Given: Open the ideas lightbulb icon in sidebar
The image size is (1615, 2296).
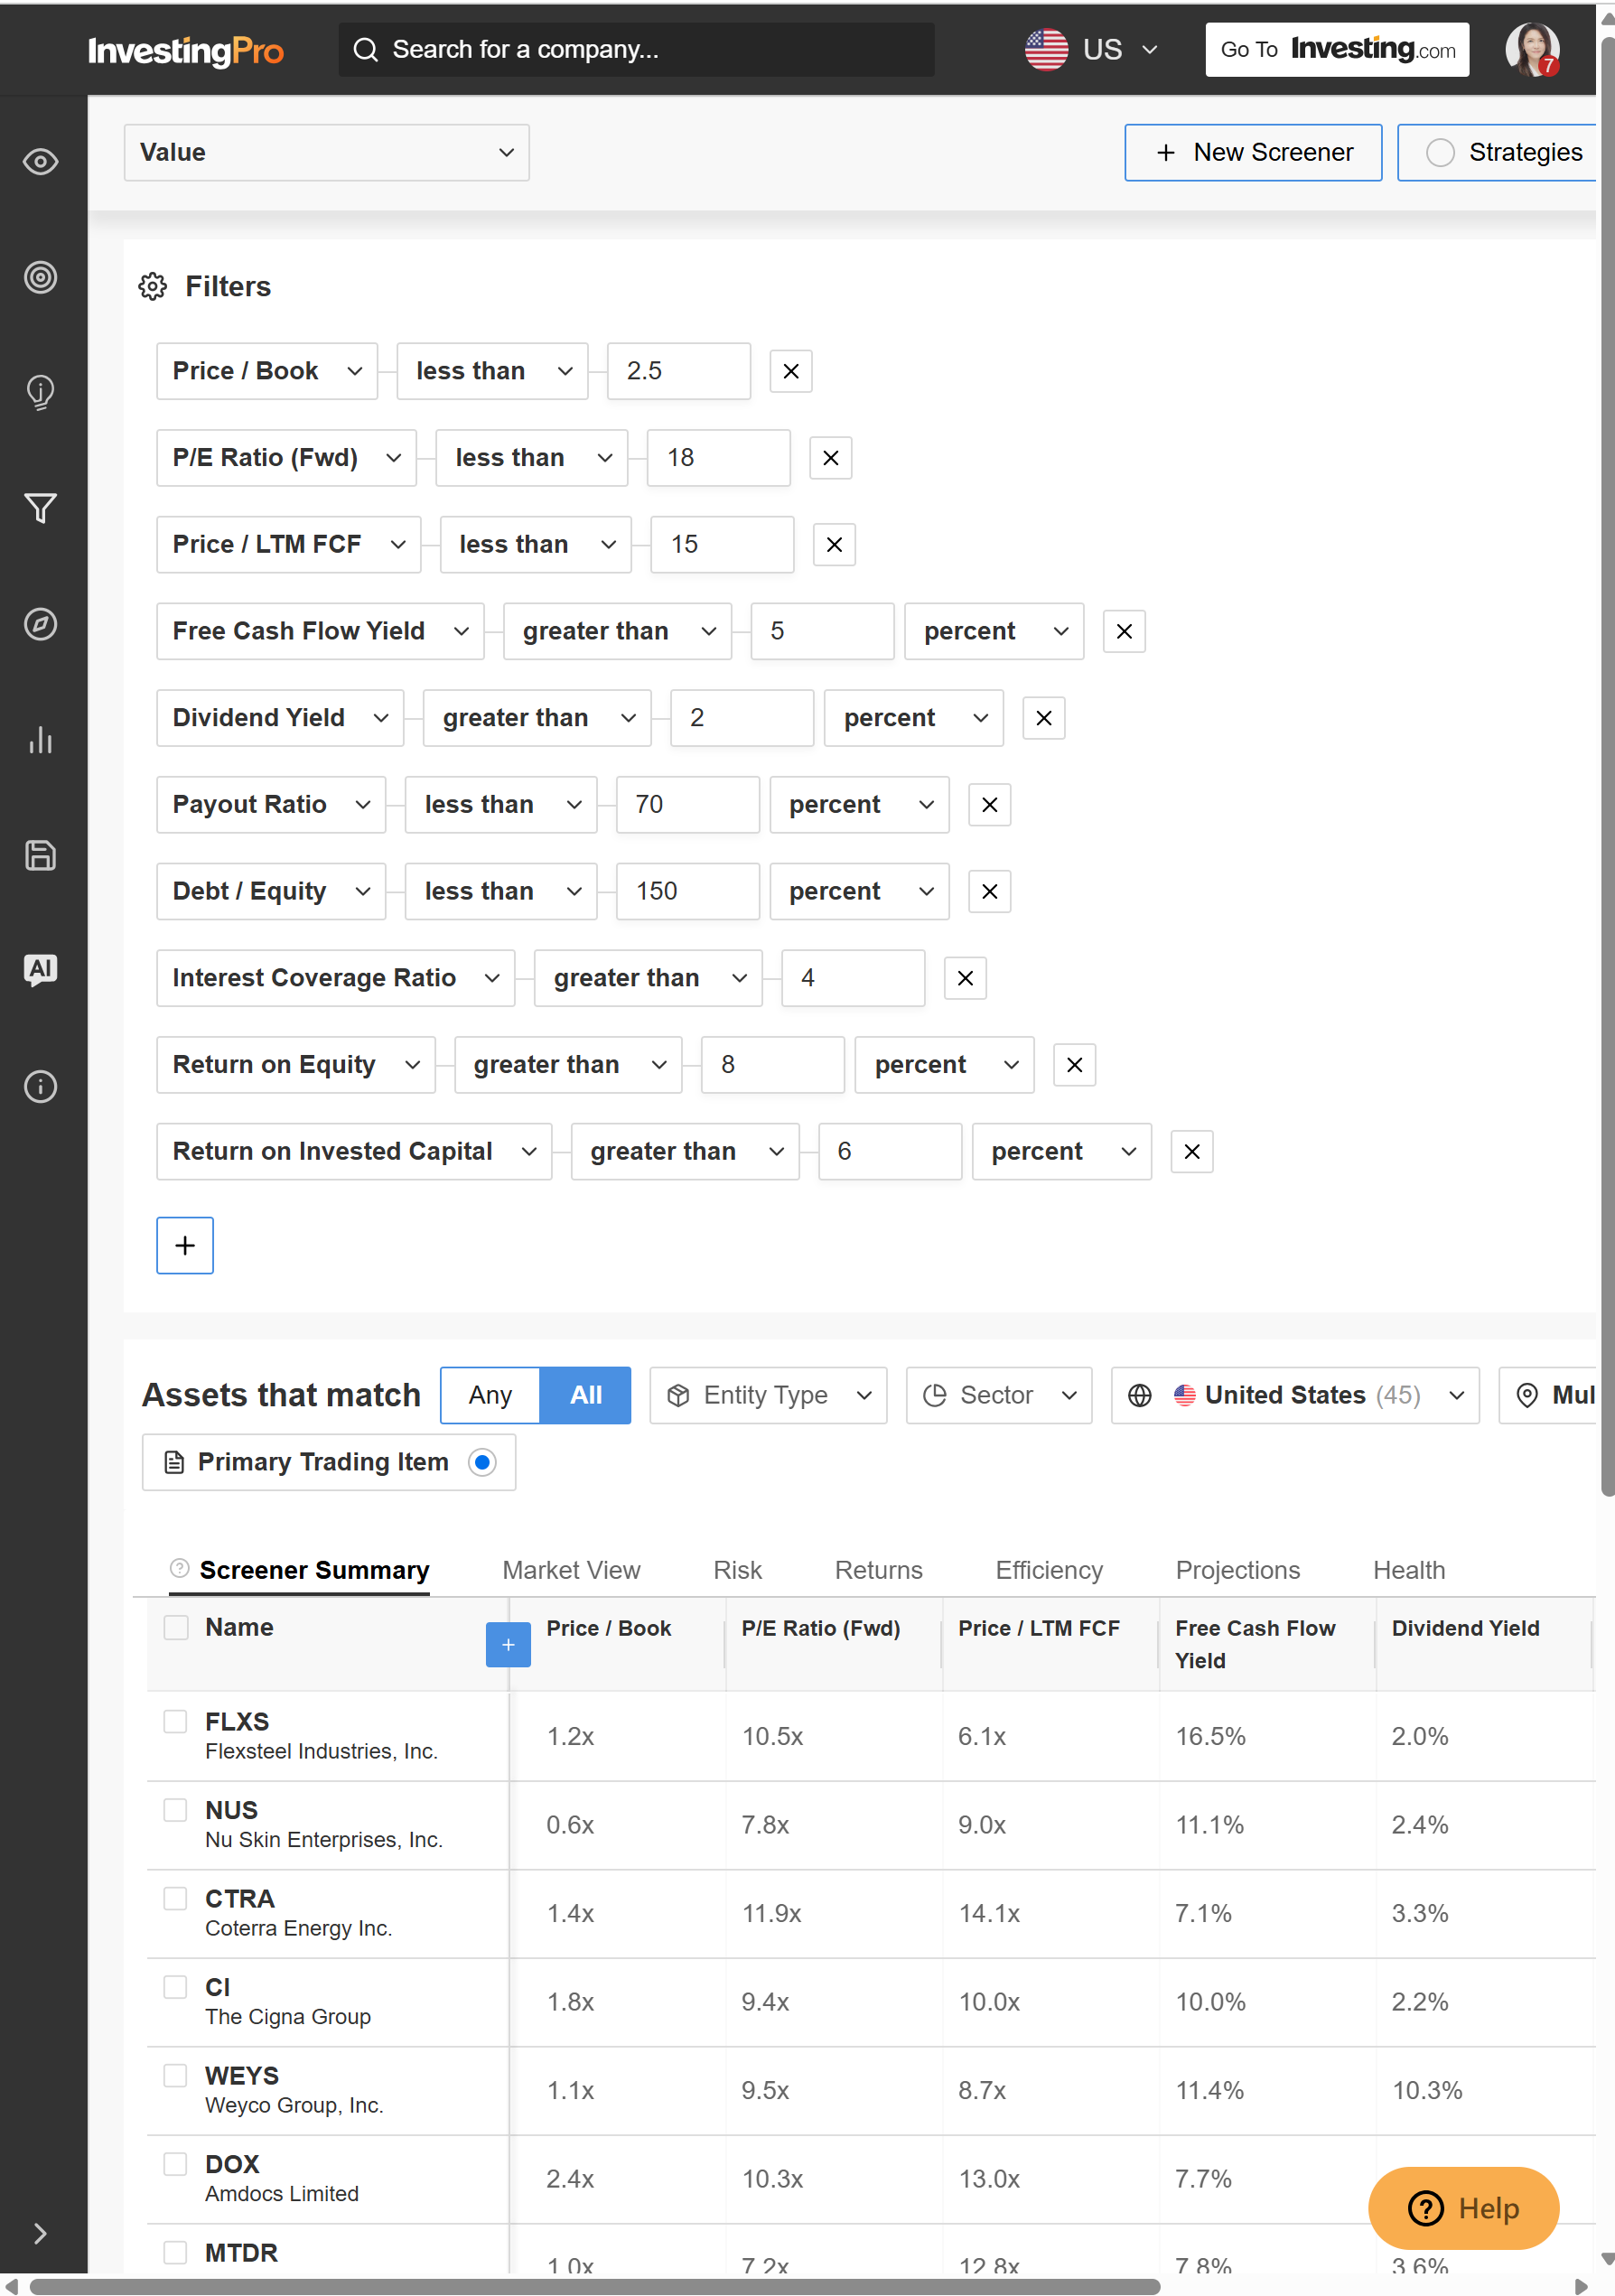Looking at the screenshot, I should pos(40,392).
